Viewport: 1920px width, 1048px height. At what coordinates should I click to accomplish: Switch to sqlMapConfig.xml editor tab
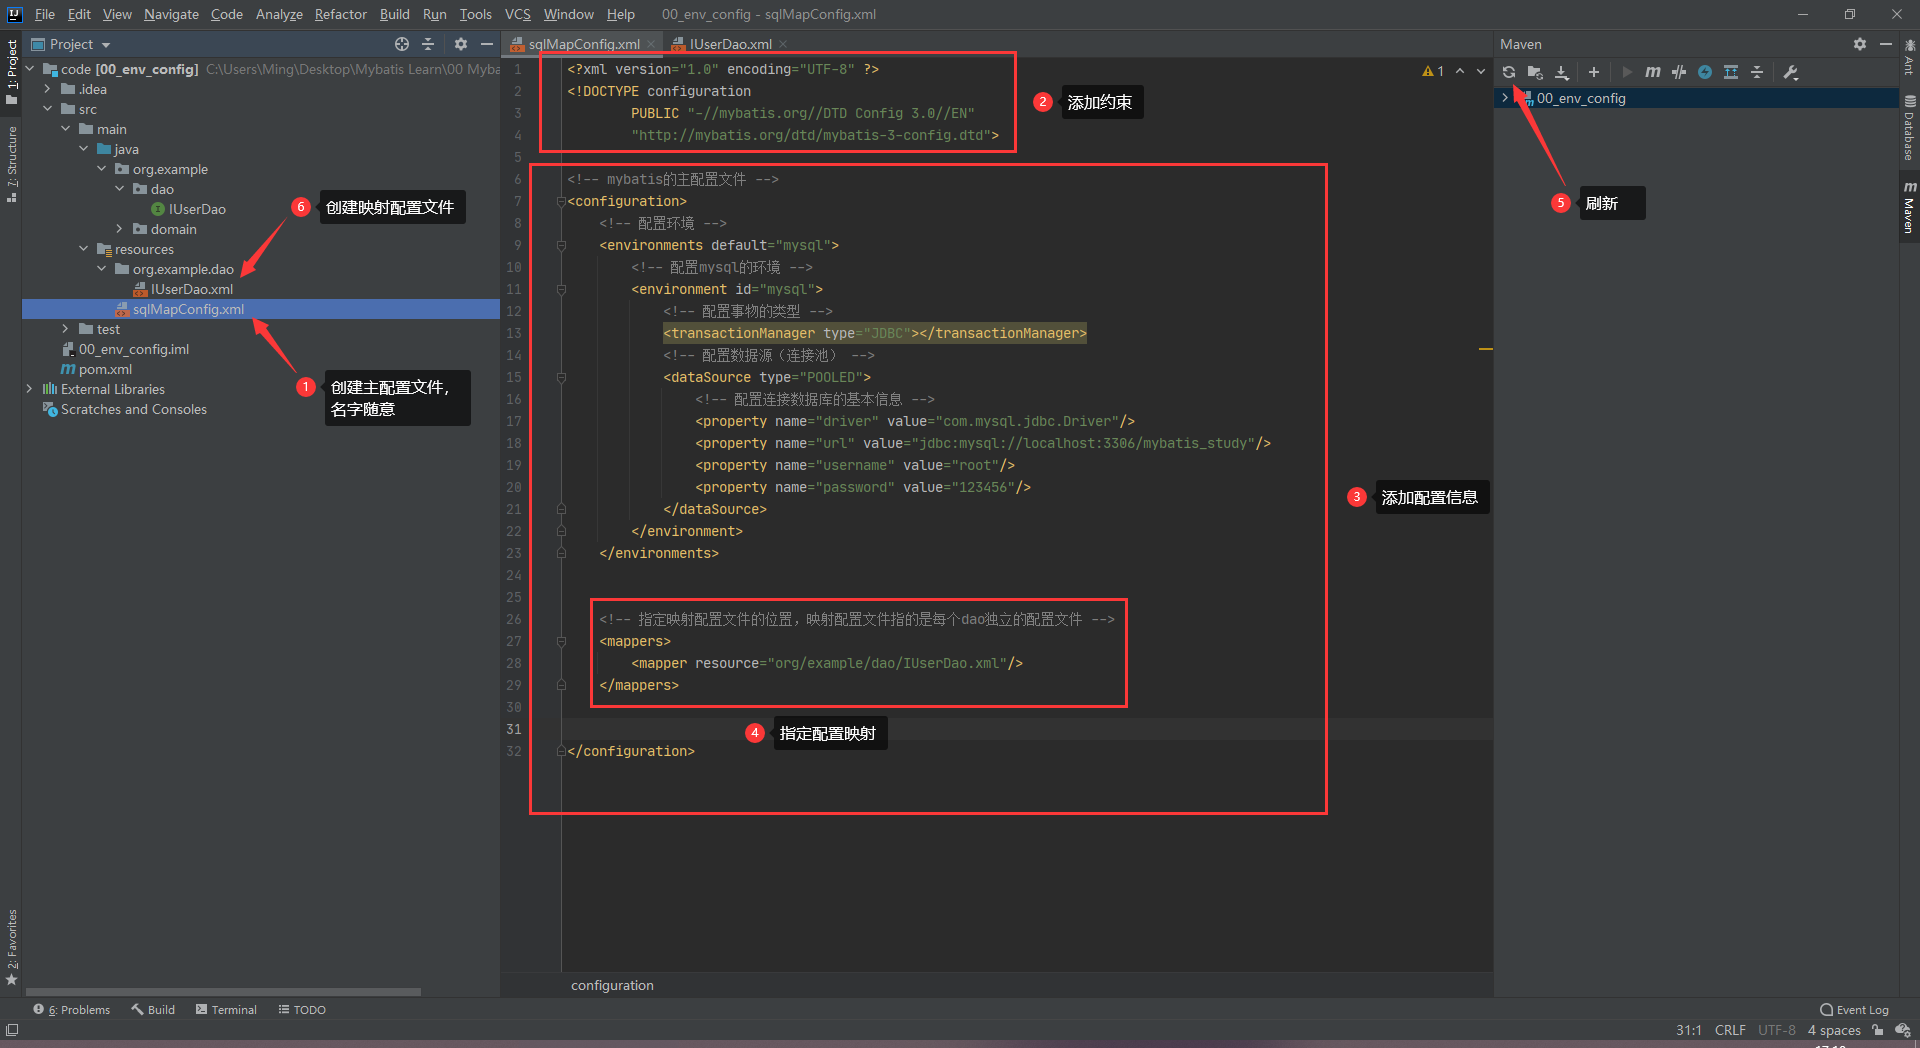(x=582, y=44)
